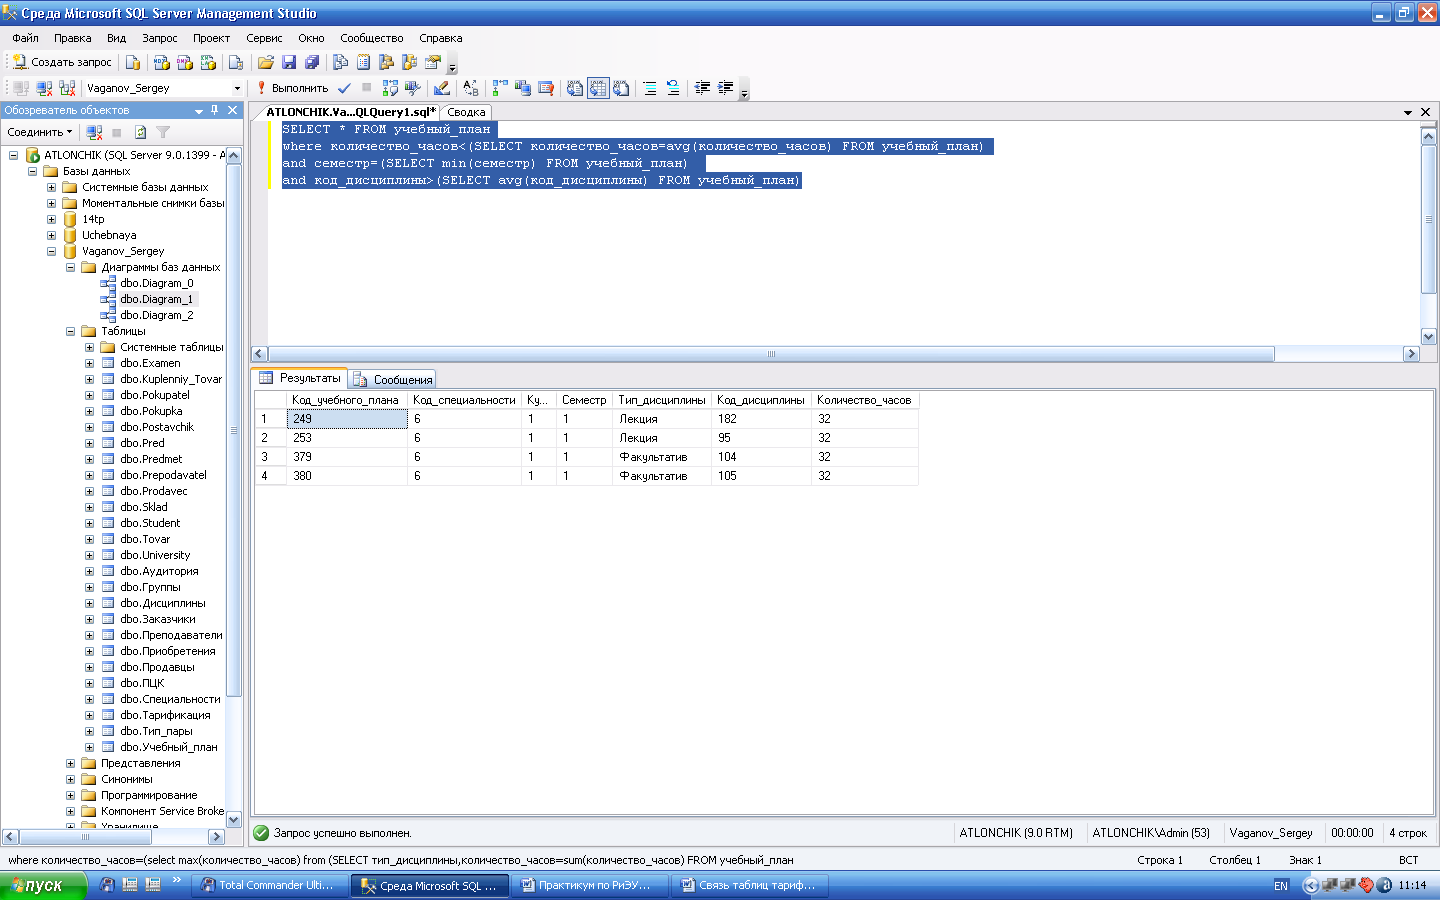Open the active files dropdown arrow in editor
Image resolution: width=1440 pixels, height=900 pixels.
click(x=1408, y=112)
